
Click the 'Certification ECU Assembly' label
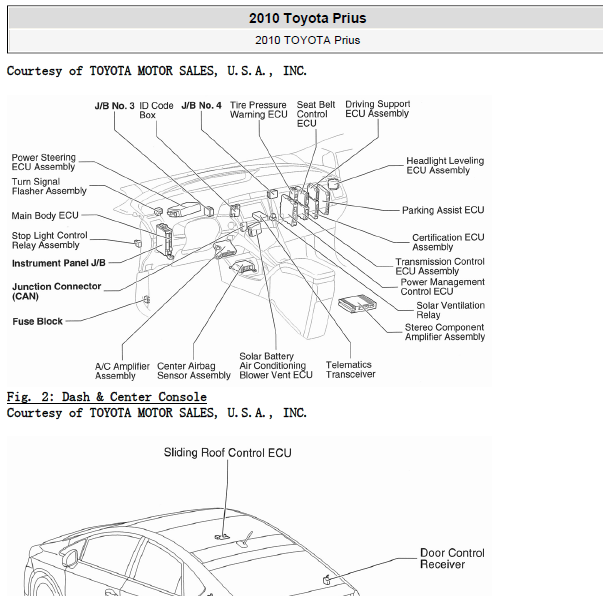[448, 242]
